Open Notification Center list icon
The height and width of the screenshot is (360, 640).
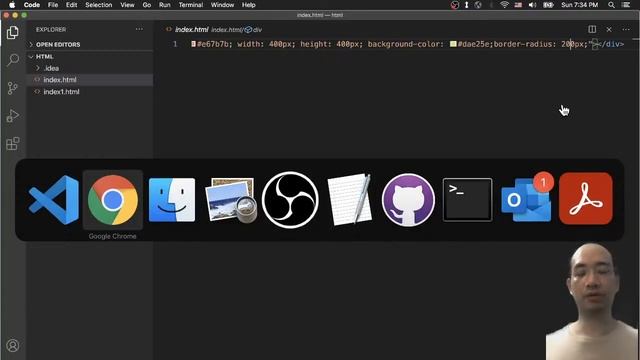click(x=626, y=5)
